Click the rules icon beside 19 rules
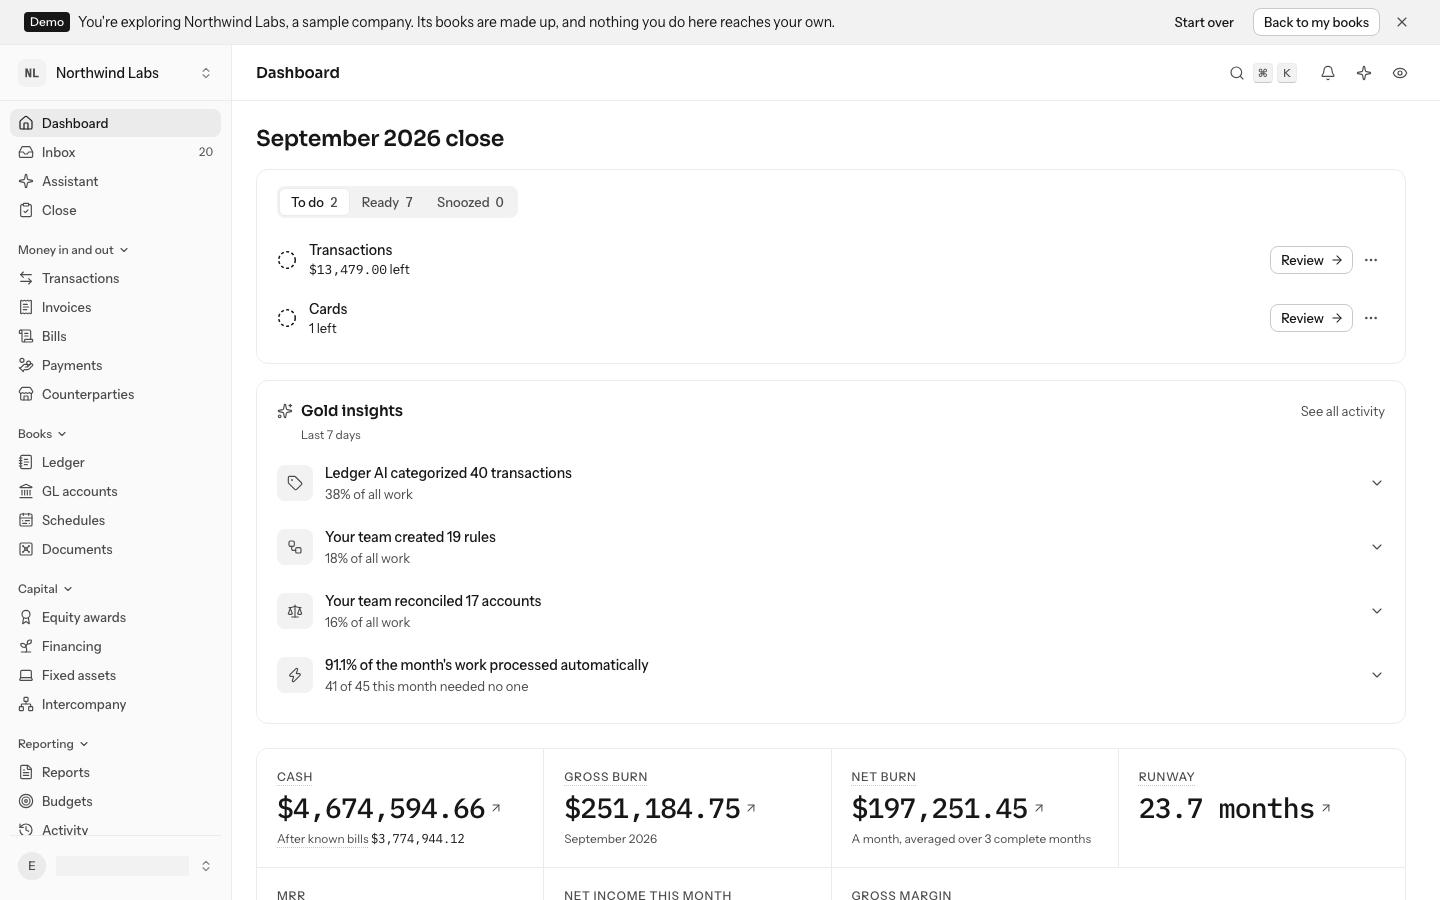1440x900 pixels. (295, 547)
